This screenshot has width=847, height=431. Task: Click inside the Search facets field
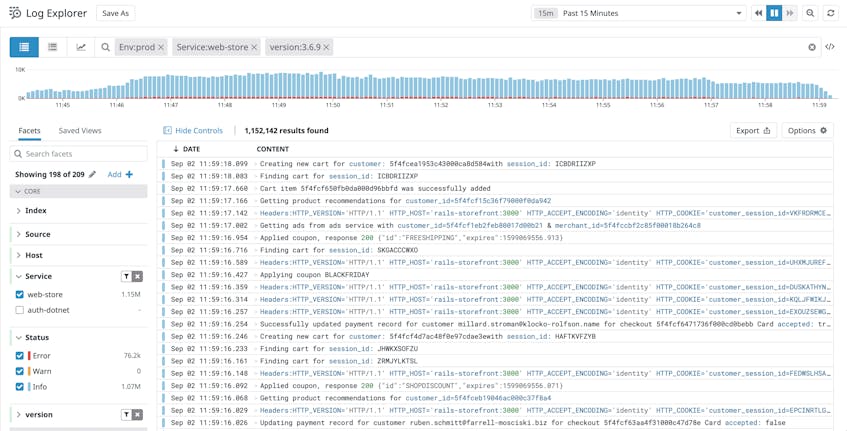click(79, 154)
